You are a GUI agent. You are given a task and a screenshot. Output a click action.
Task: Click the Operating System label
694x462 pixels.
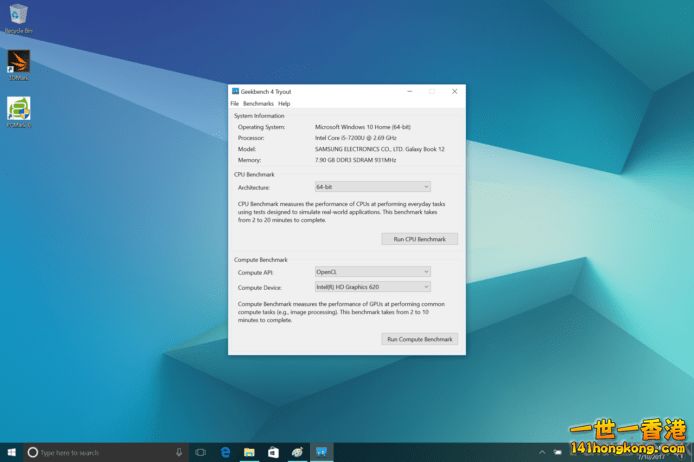261,127
